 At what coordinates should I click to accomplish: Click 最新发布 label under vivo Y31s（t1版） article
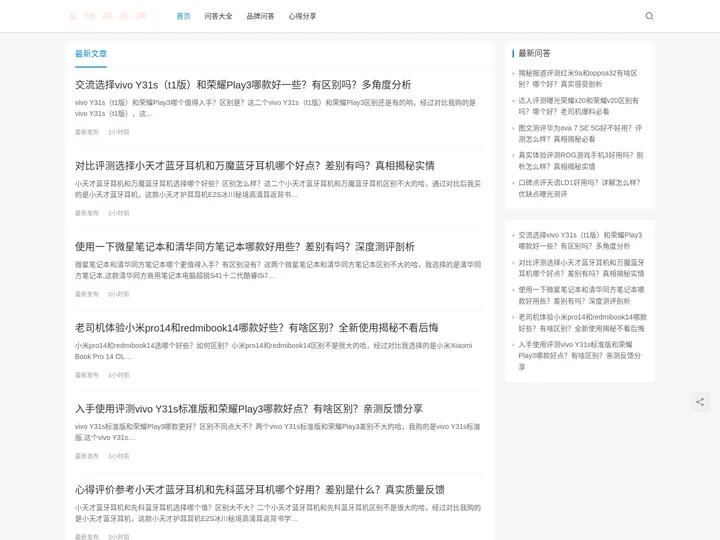(87, 132)
